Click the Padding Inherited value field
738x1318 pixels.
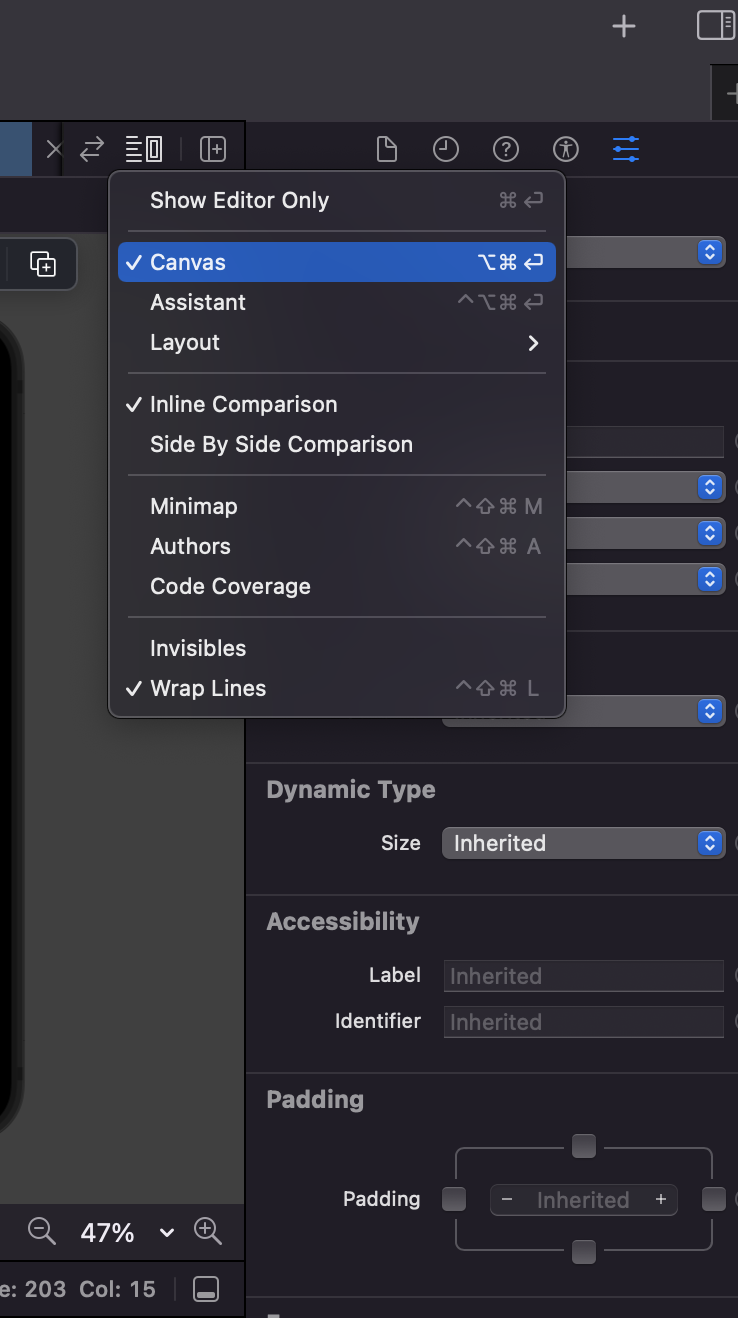click(x=583, y=1200)
